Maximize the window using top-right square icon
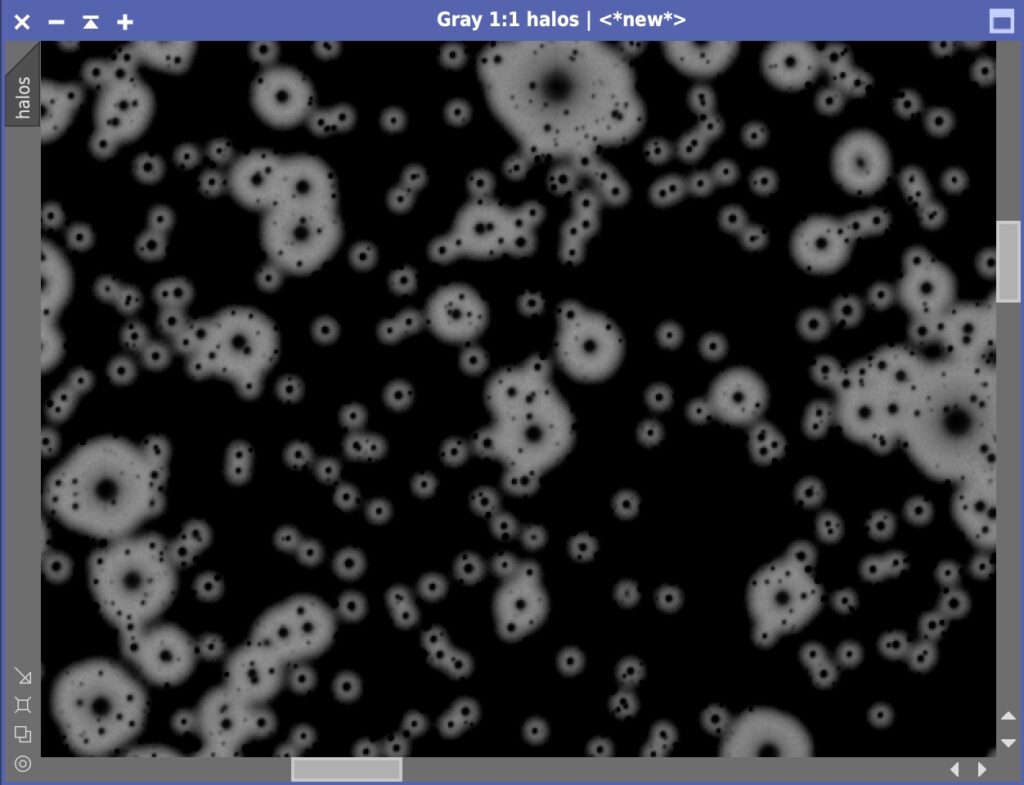This screenshot has height=785, width=1024. pyautogui.click(x=1002, y=22)
